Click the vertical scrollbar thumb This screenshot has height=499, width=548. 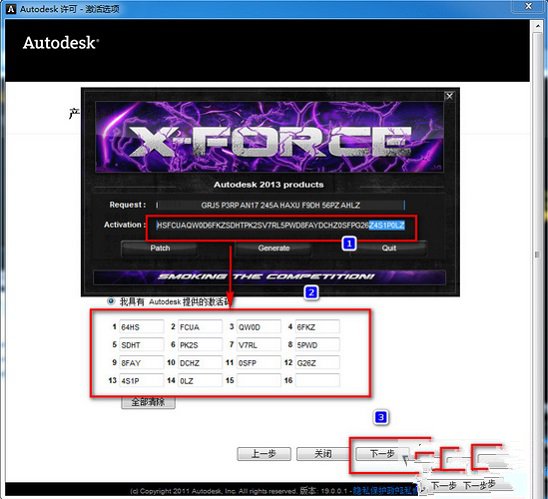coord(537,255)
